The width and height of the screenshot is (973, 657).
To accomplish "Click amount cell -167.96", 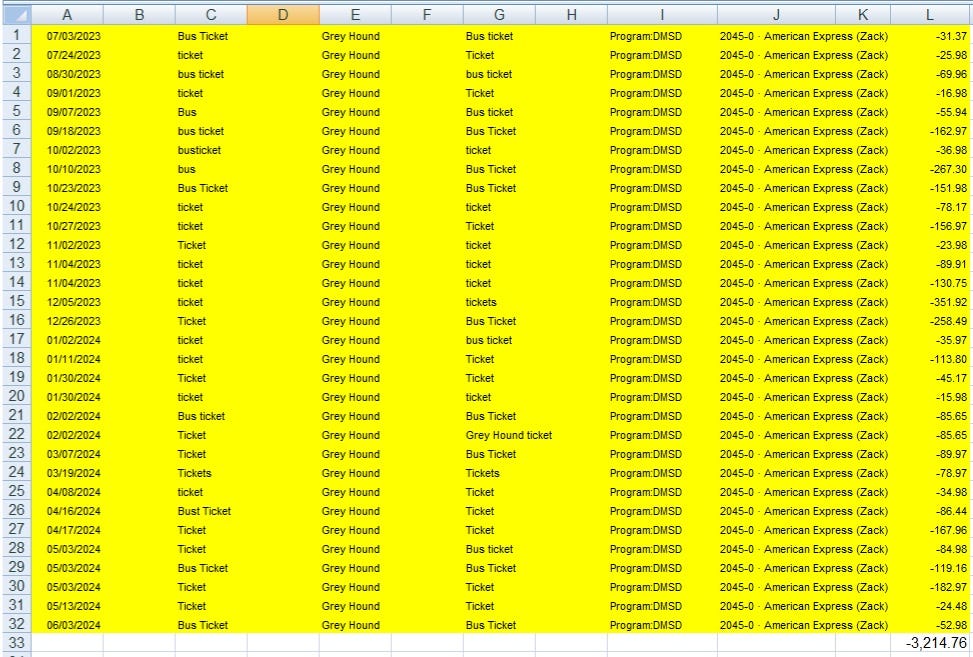I will [x=930, y=530].
